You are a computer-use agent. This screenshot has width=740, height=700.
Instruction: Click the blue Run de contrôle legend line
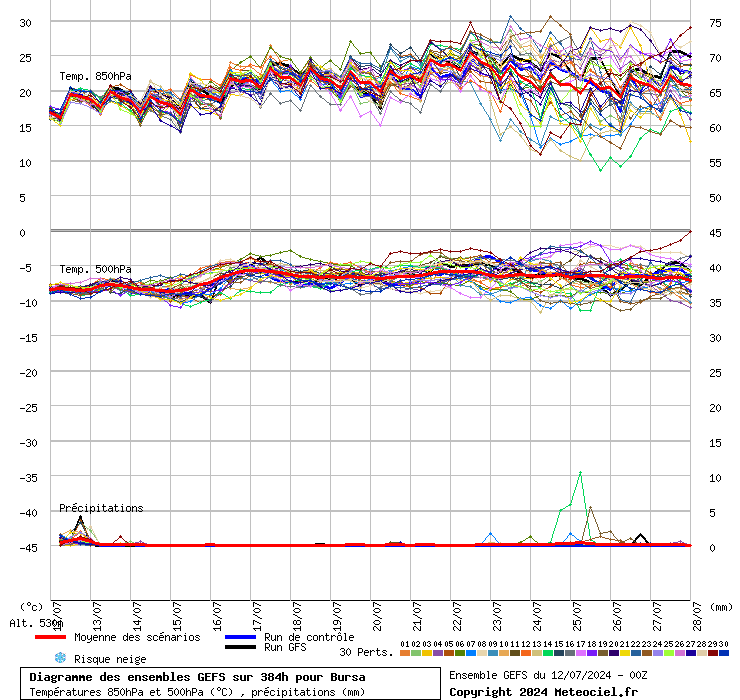(241, 637)
